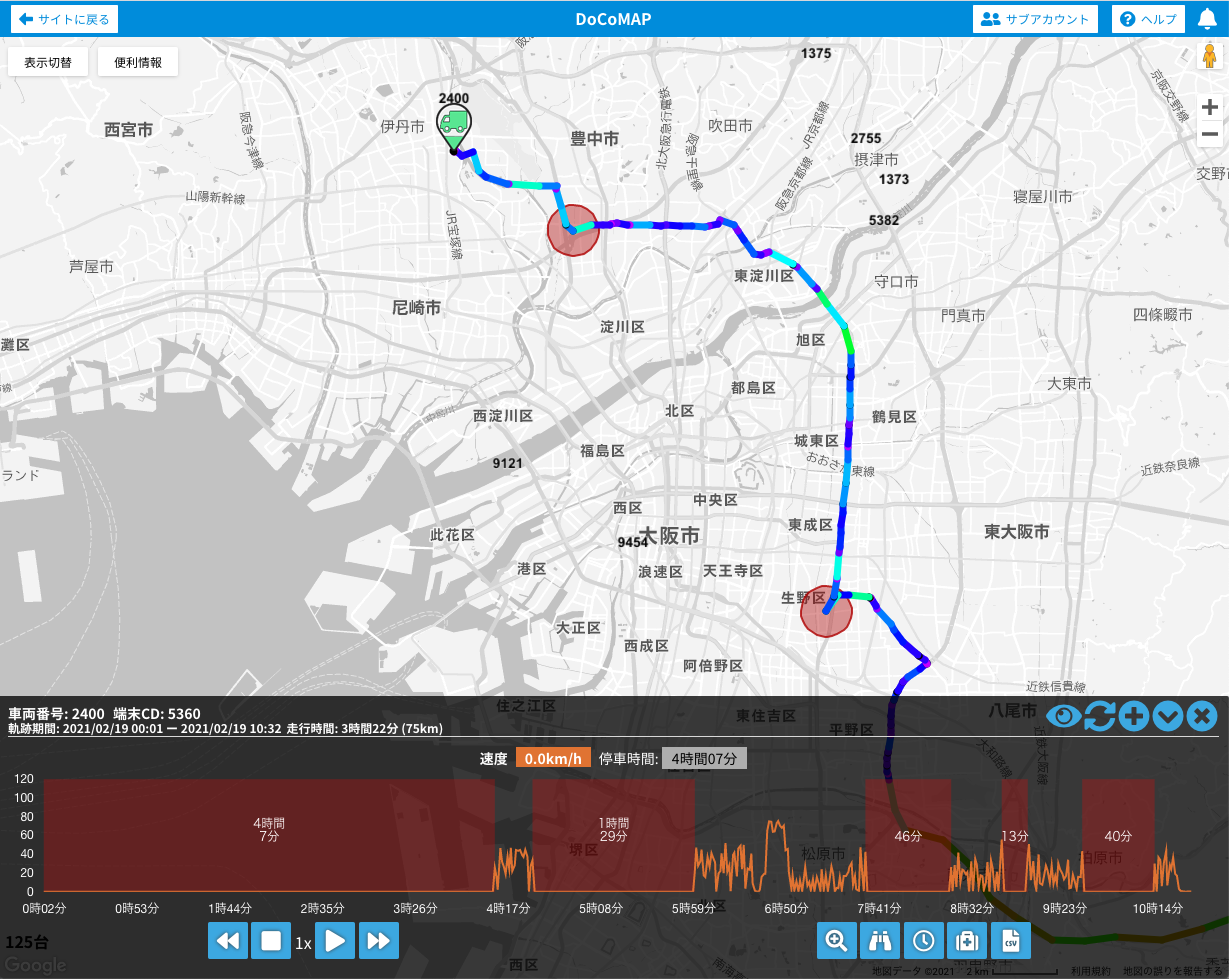Expand panel with the circled plus icon
The height and width of the screenshot is (979, 1229).
pyautogui.click(x=1133, y=716)
